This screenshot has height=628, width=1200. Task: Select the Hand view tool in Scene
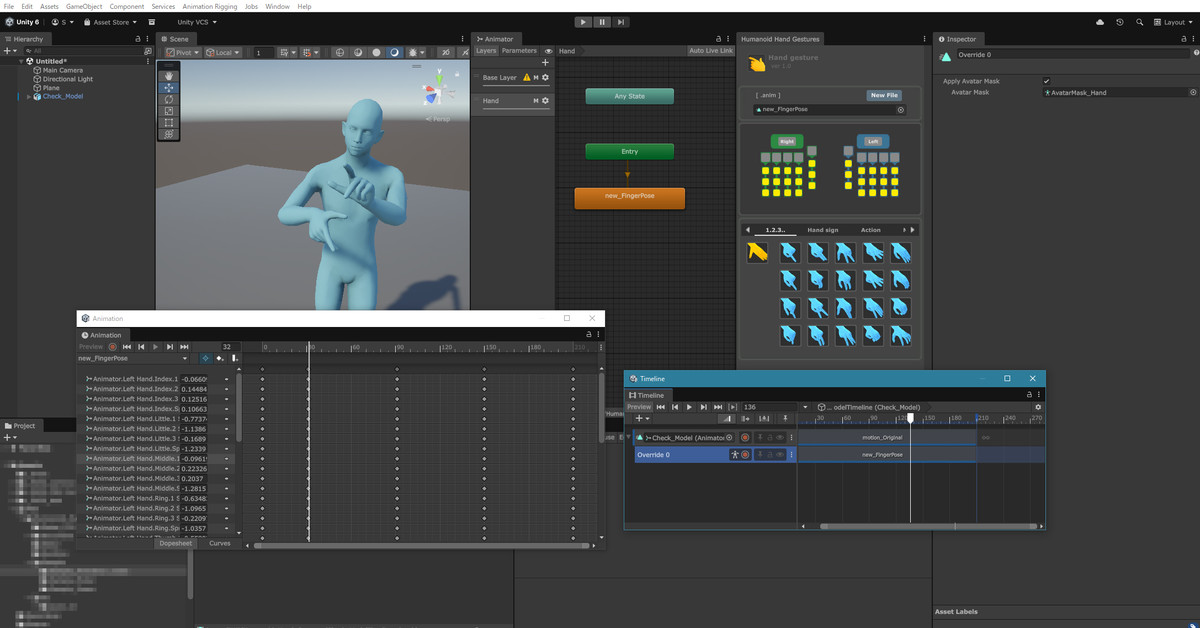[169, 75]
